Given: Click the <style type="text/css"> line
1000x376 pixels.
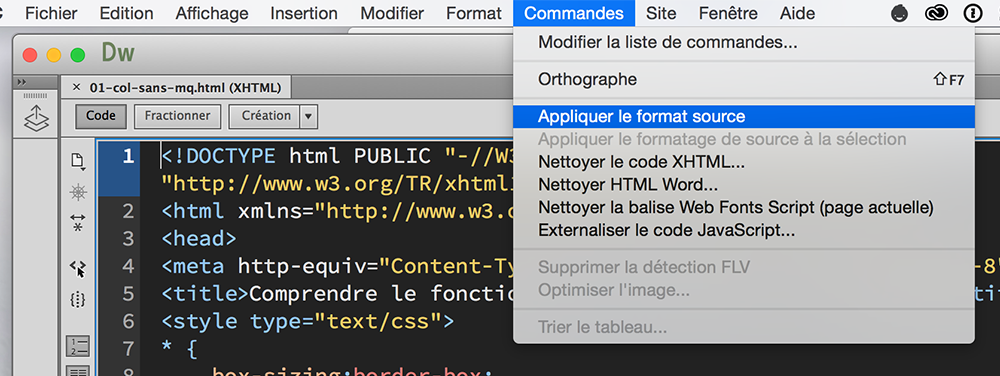Looking at the screenshot, I should pyautogui.click(x=307, y=322).
